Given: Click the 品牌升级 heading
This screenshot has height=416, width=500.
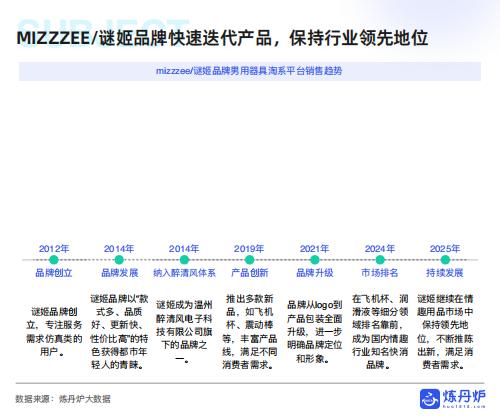Looking at the screenshot, I should 315,273.
